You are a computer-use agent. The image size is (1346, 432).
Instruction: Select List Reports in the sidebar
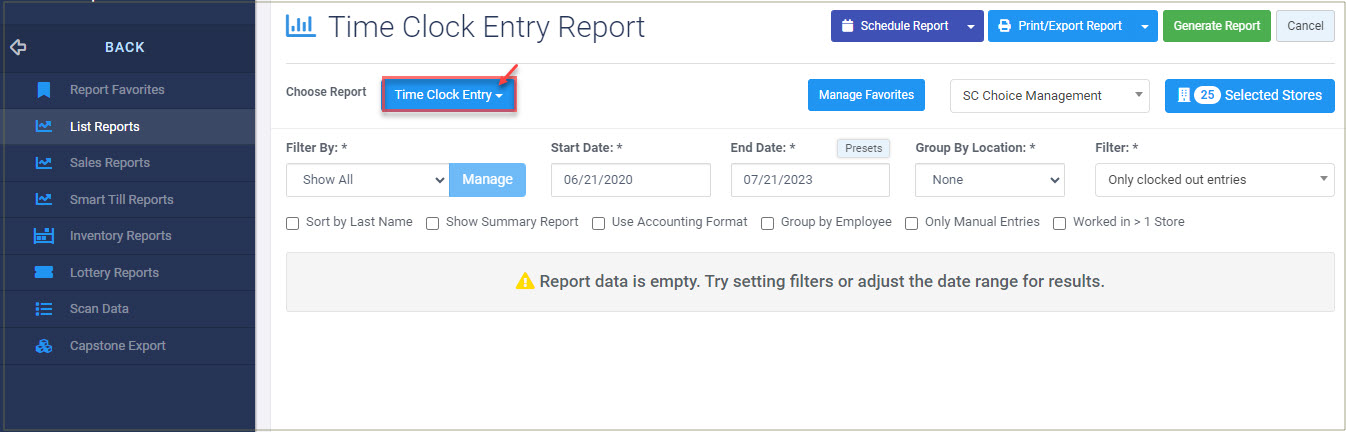[104, 127]
